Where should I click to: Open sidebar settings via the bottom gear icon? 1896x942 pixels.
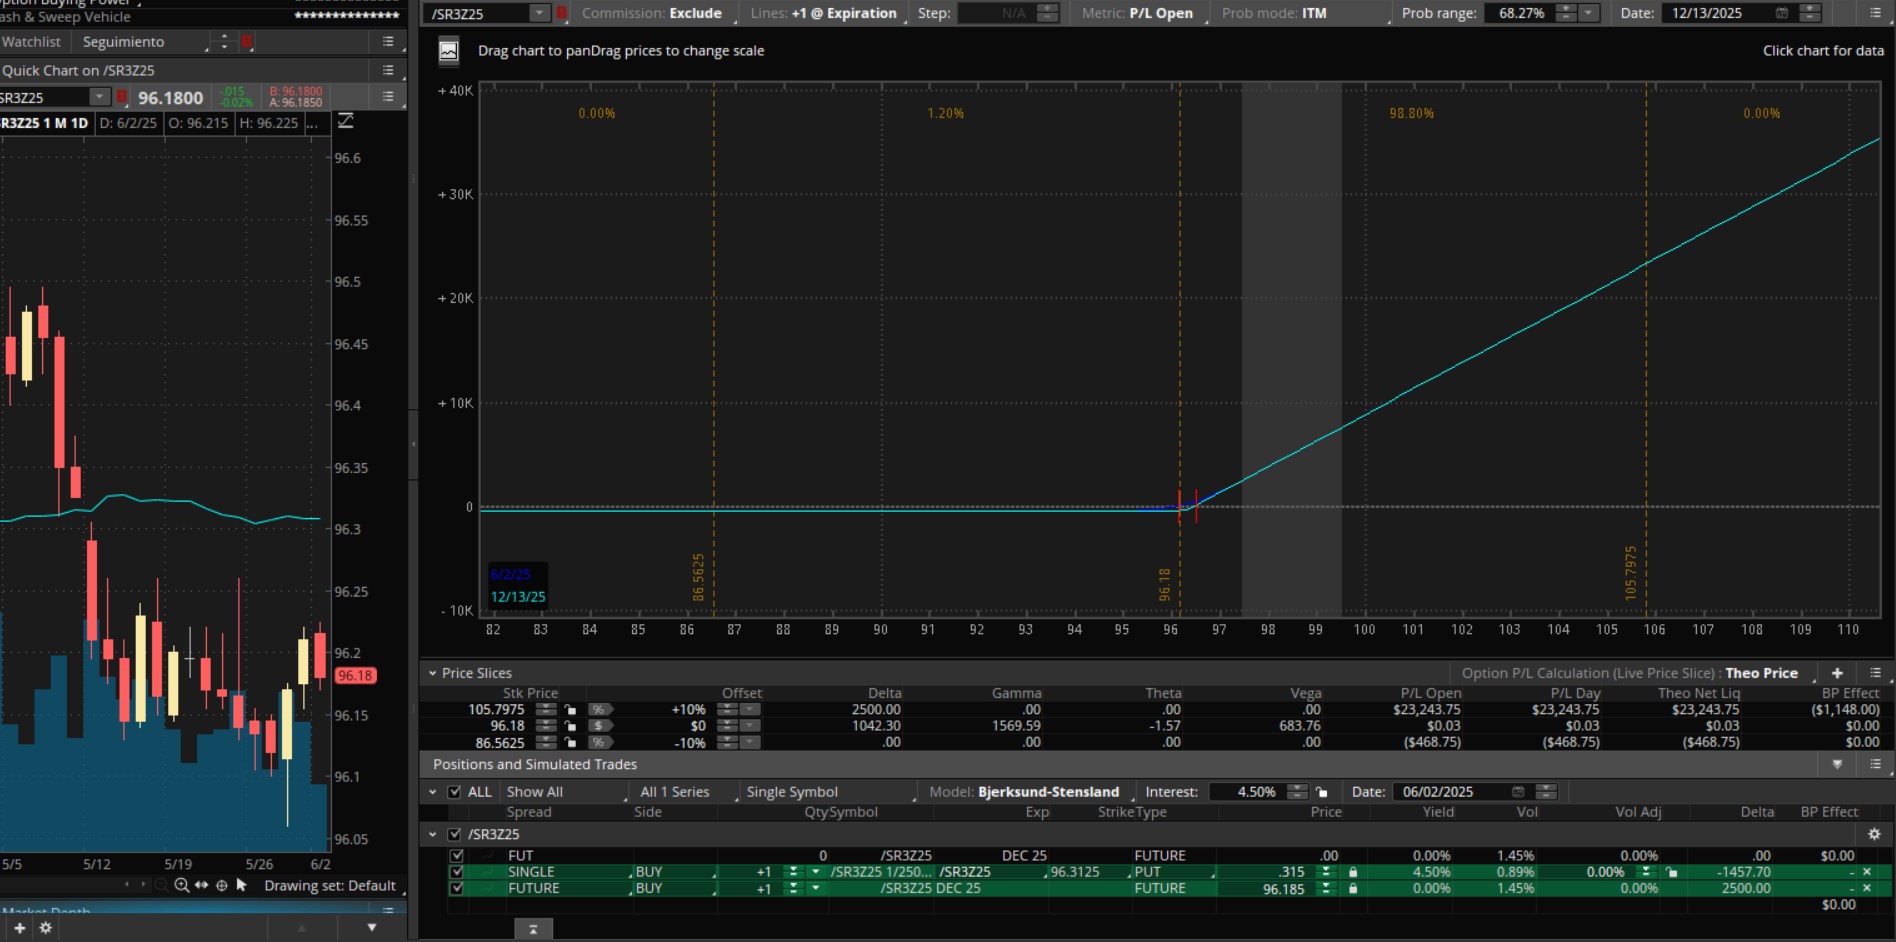click(x=45, y=928)
